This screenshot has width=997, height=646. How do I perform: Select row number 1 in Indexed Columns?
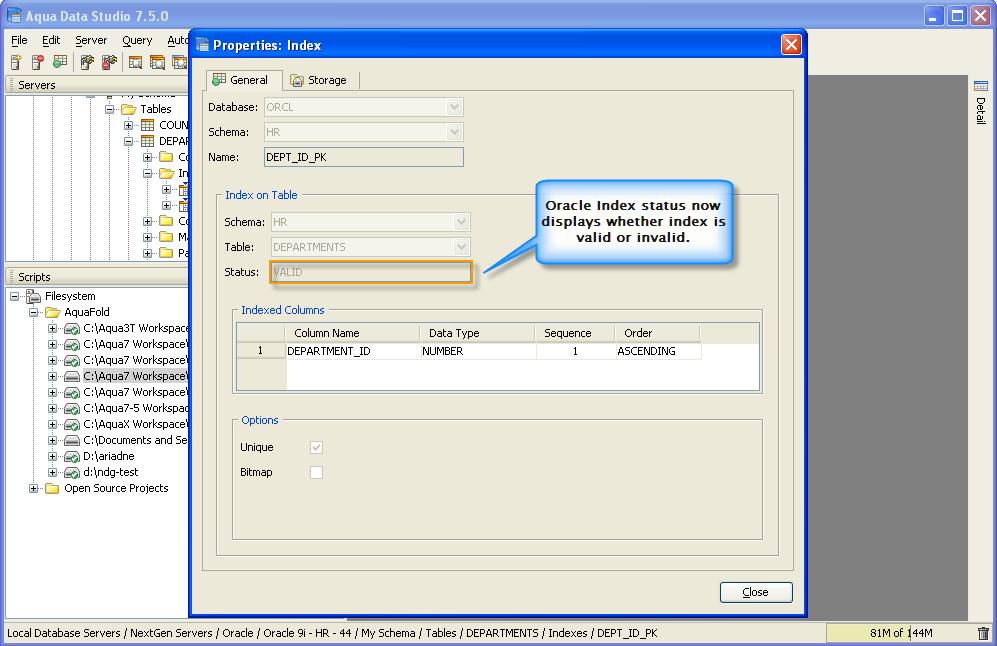(x=261, y=351)
